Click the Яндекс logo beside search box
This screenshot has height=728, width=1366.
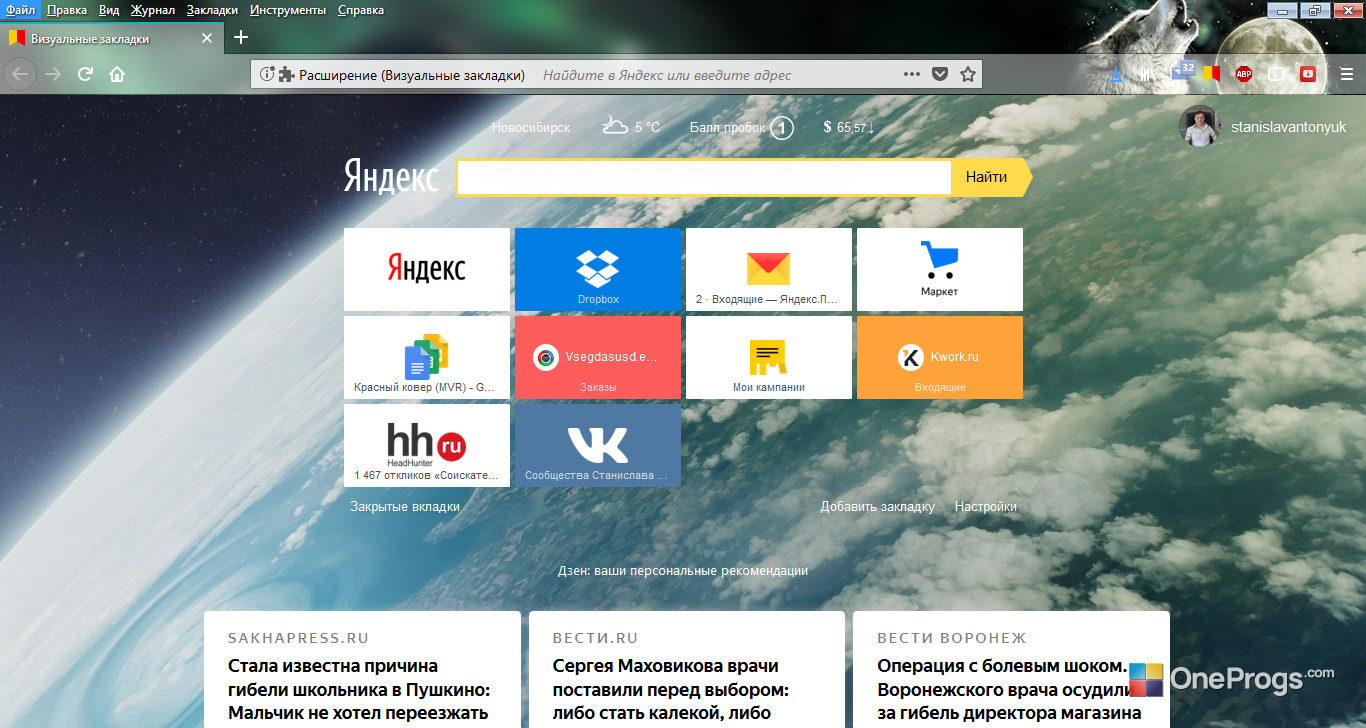tap(391, 177)
